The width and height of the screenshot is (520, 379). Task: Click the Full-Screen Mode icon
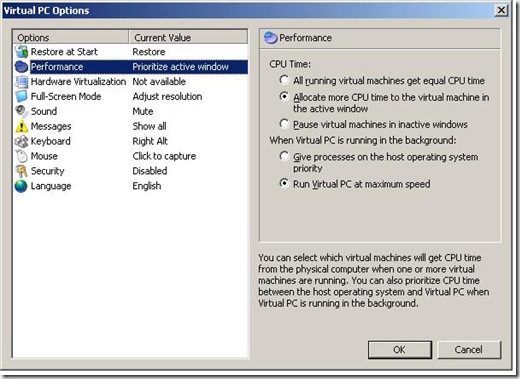coord(22,97)
